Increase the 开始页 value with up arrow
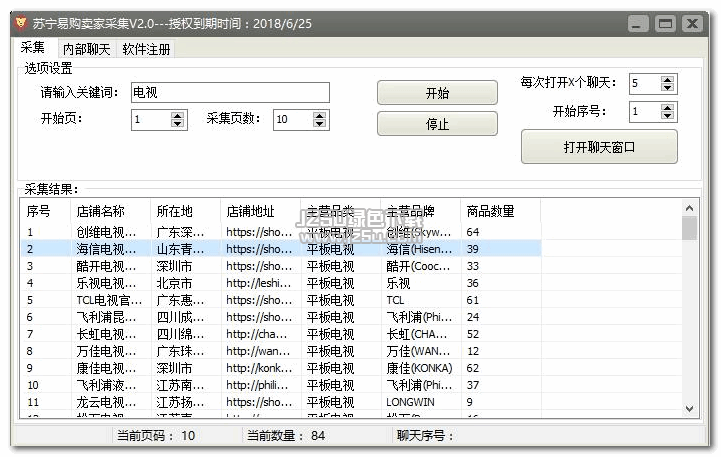Screen dimensions: 721x457 (177, 115)
